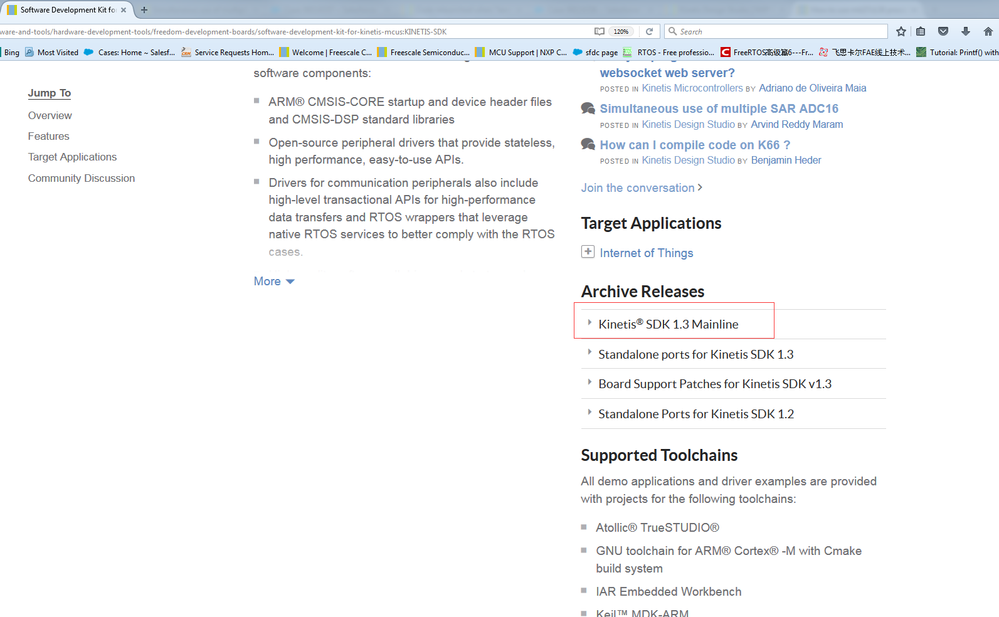This screenshot has width=999, height=617.
Task: Open Kinetis Design Studio link under K66 post
Action: [x=688, y=160]
